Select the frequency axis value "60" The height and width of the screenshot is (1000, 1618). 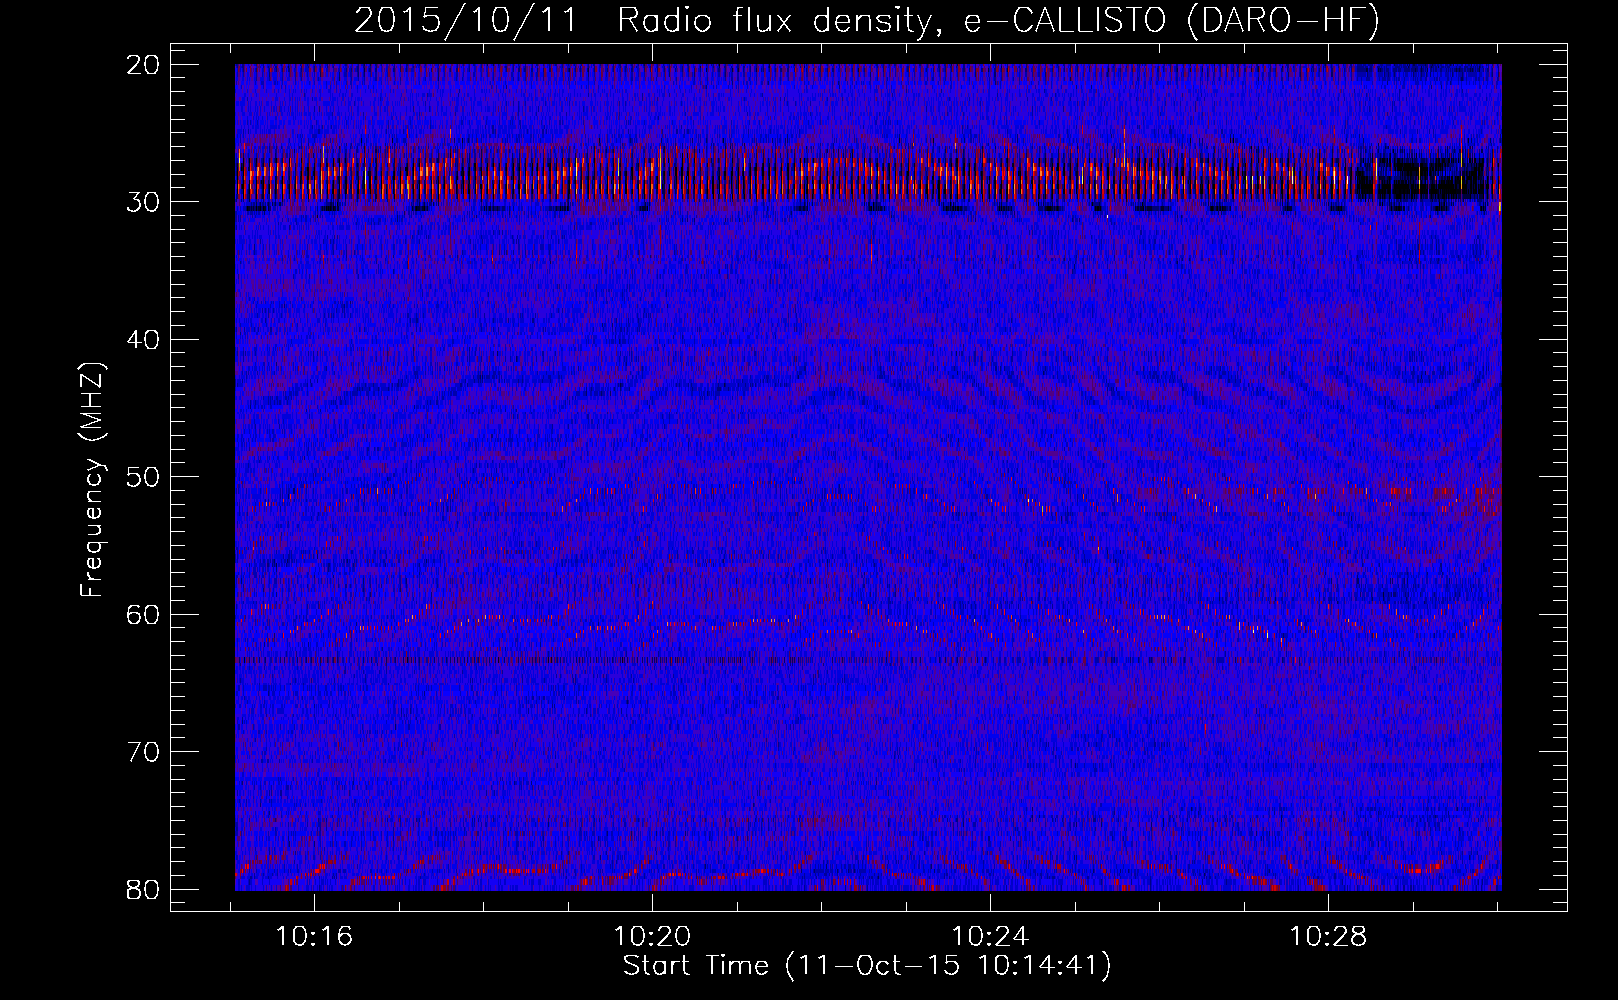point(144,615)
